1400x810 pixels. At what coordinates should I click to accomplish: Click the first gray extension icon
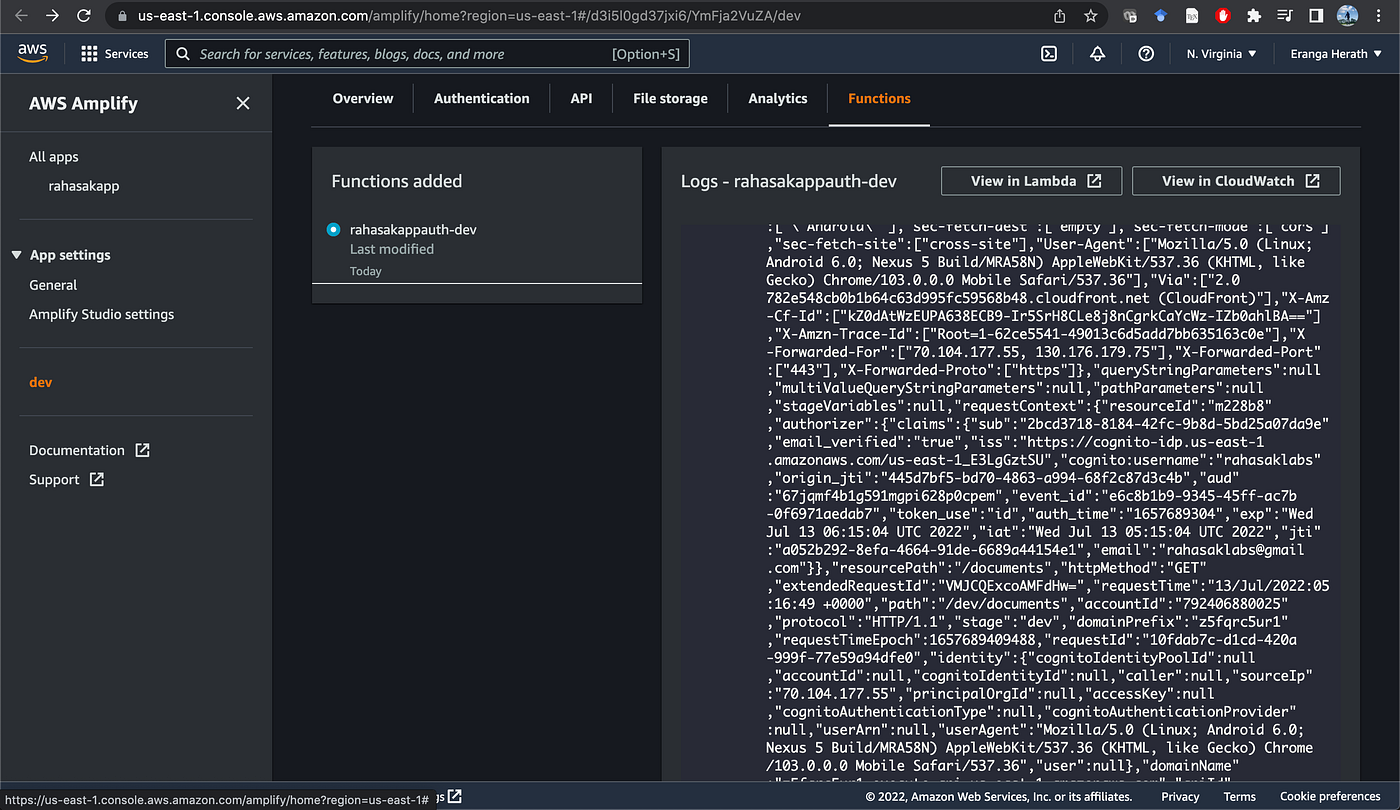click(x=1130, y=16)
